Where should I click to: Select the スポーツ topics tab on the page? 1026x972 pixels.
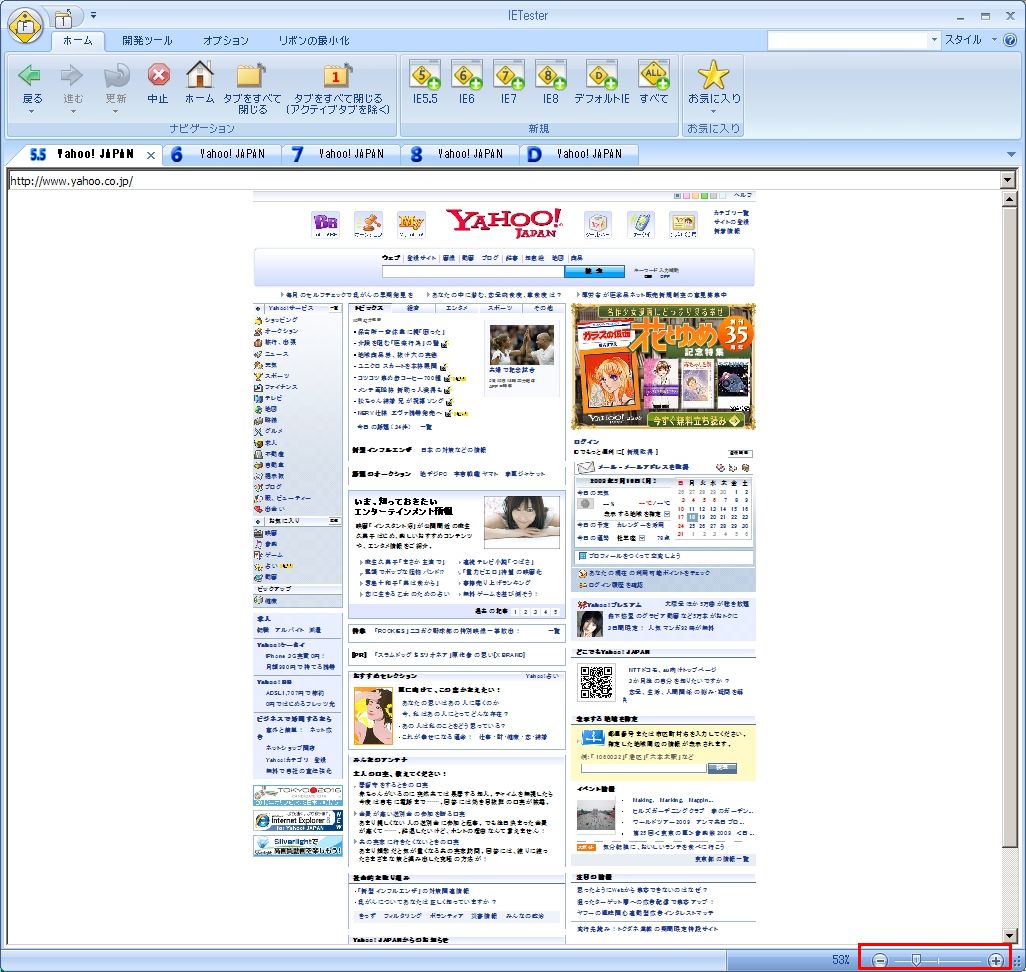500,308
